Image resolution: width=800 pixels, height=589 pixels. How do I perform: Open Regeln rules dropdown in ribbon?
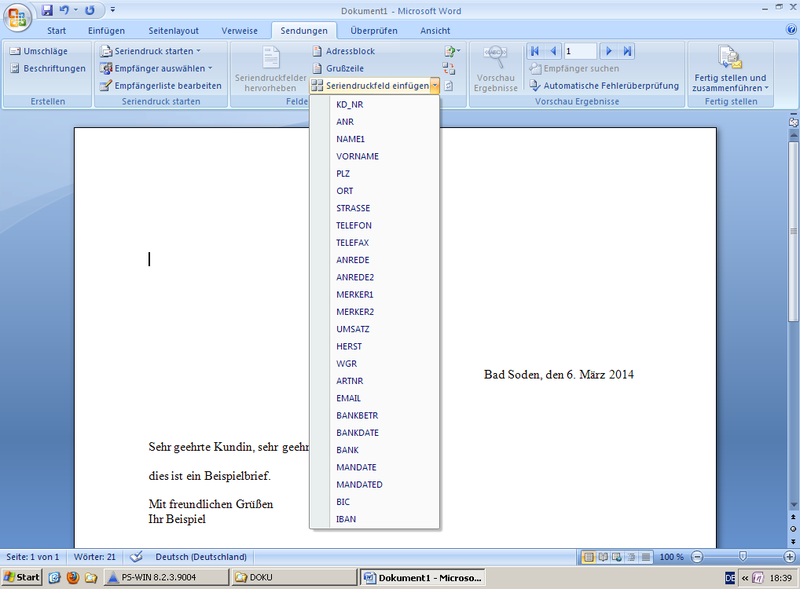tap(452, 51)
